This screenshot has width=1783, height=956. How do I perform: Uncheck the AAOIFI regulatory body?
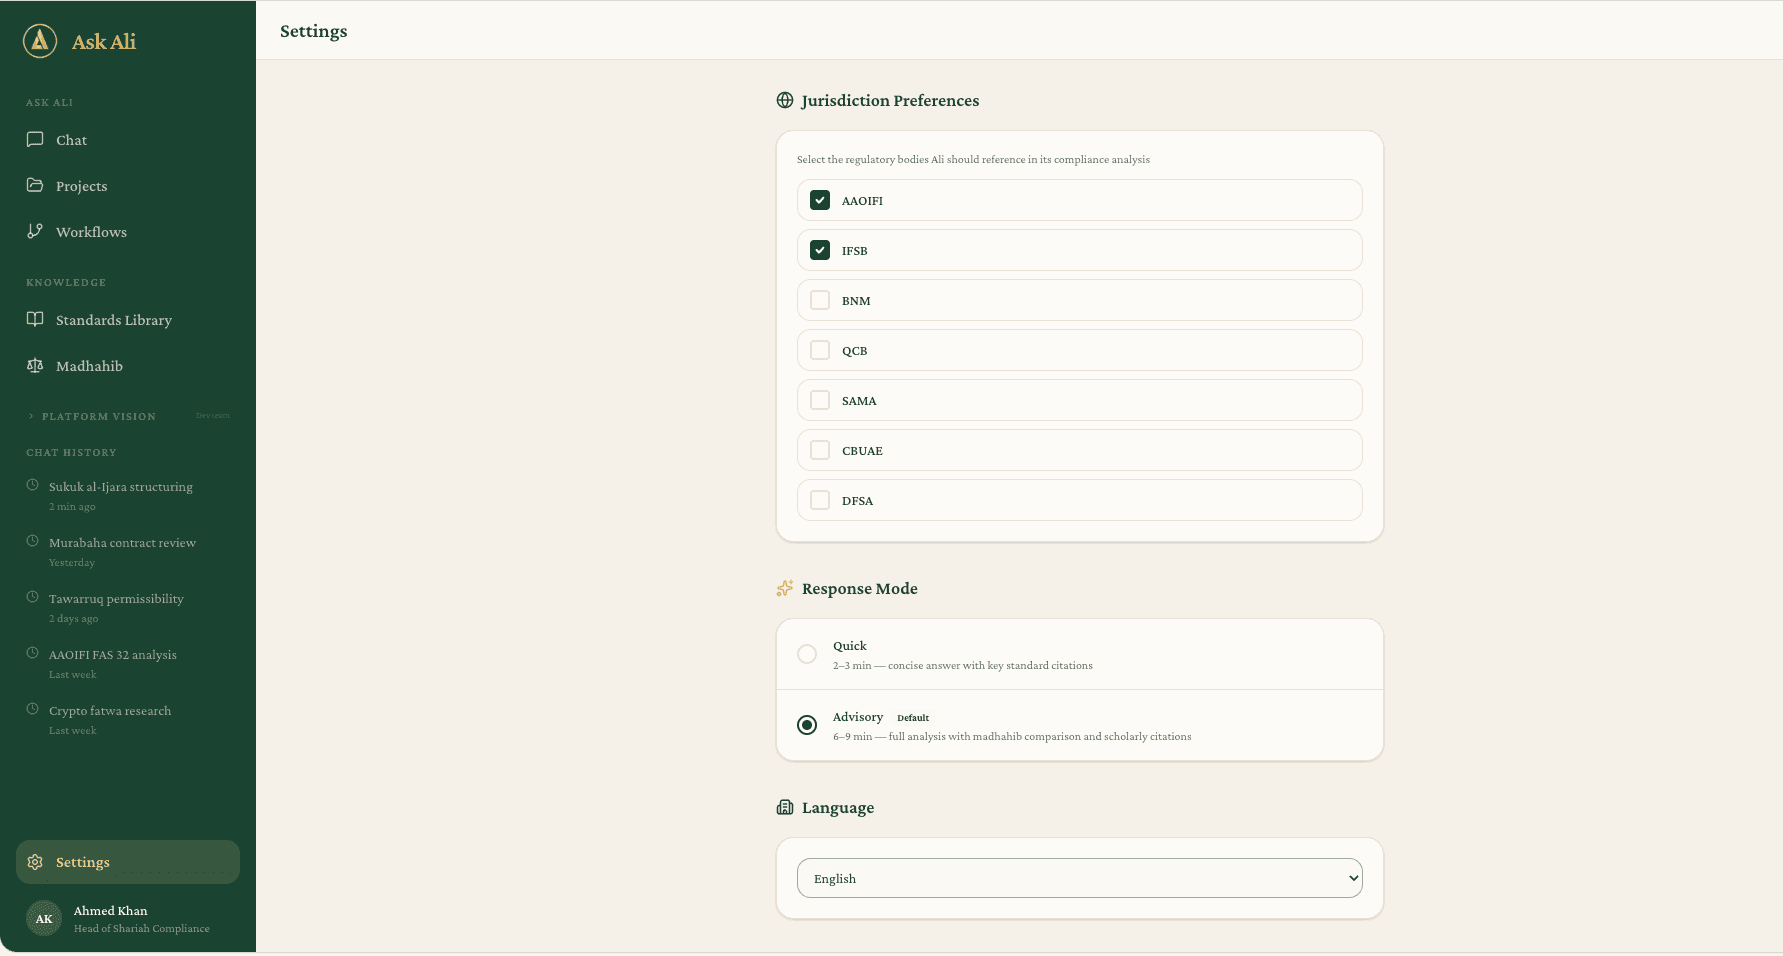tap(820, 200)
